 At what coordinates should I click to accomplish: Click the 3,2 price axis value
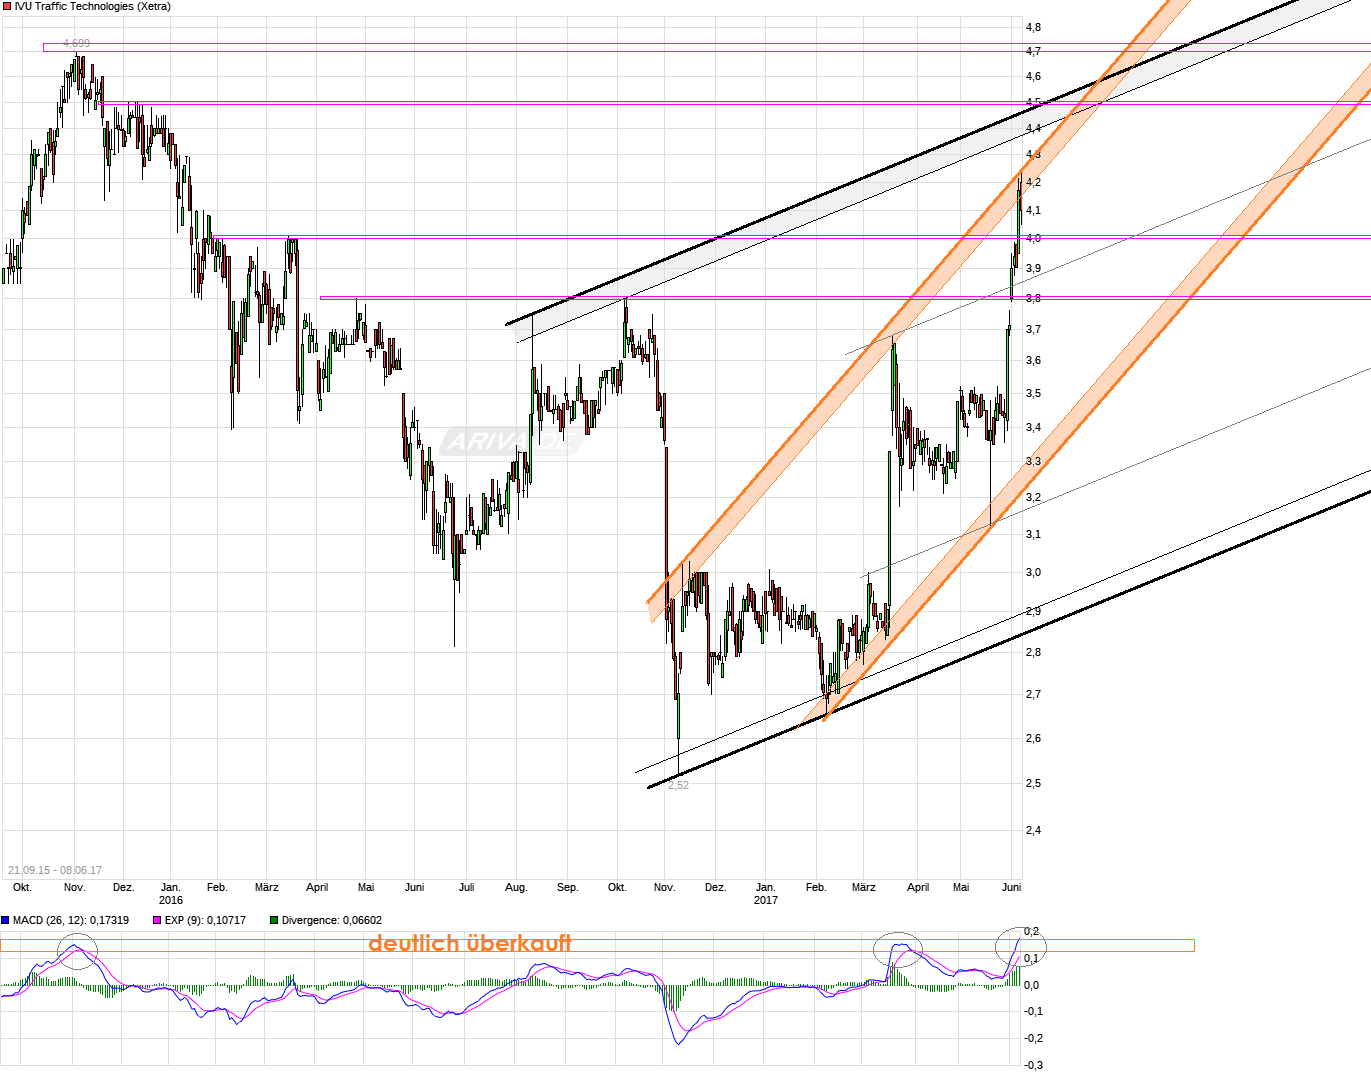[1033, 497]
